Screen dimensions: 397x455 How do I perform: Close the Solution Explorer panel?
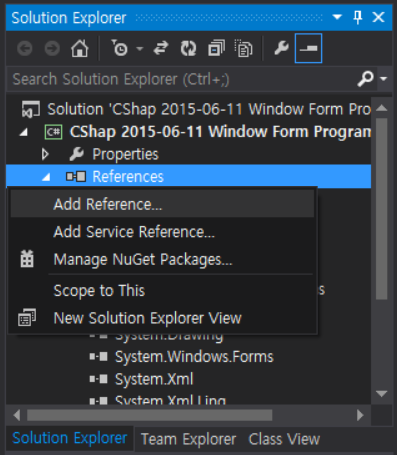click(379, 17)
